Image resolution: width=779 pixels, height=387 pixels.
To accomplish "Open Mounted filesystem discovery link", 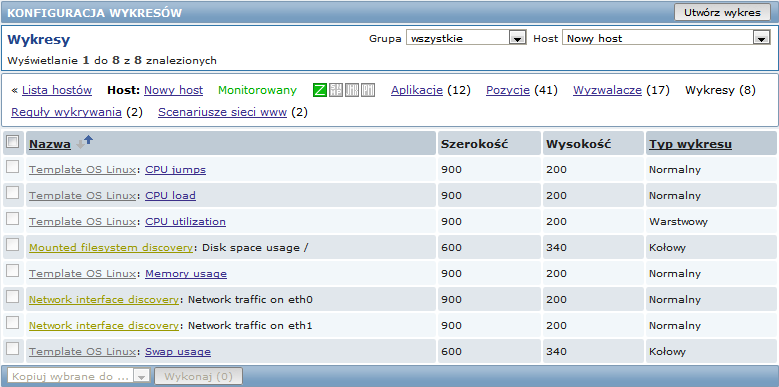I will pos(111,247).
